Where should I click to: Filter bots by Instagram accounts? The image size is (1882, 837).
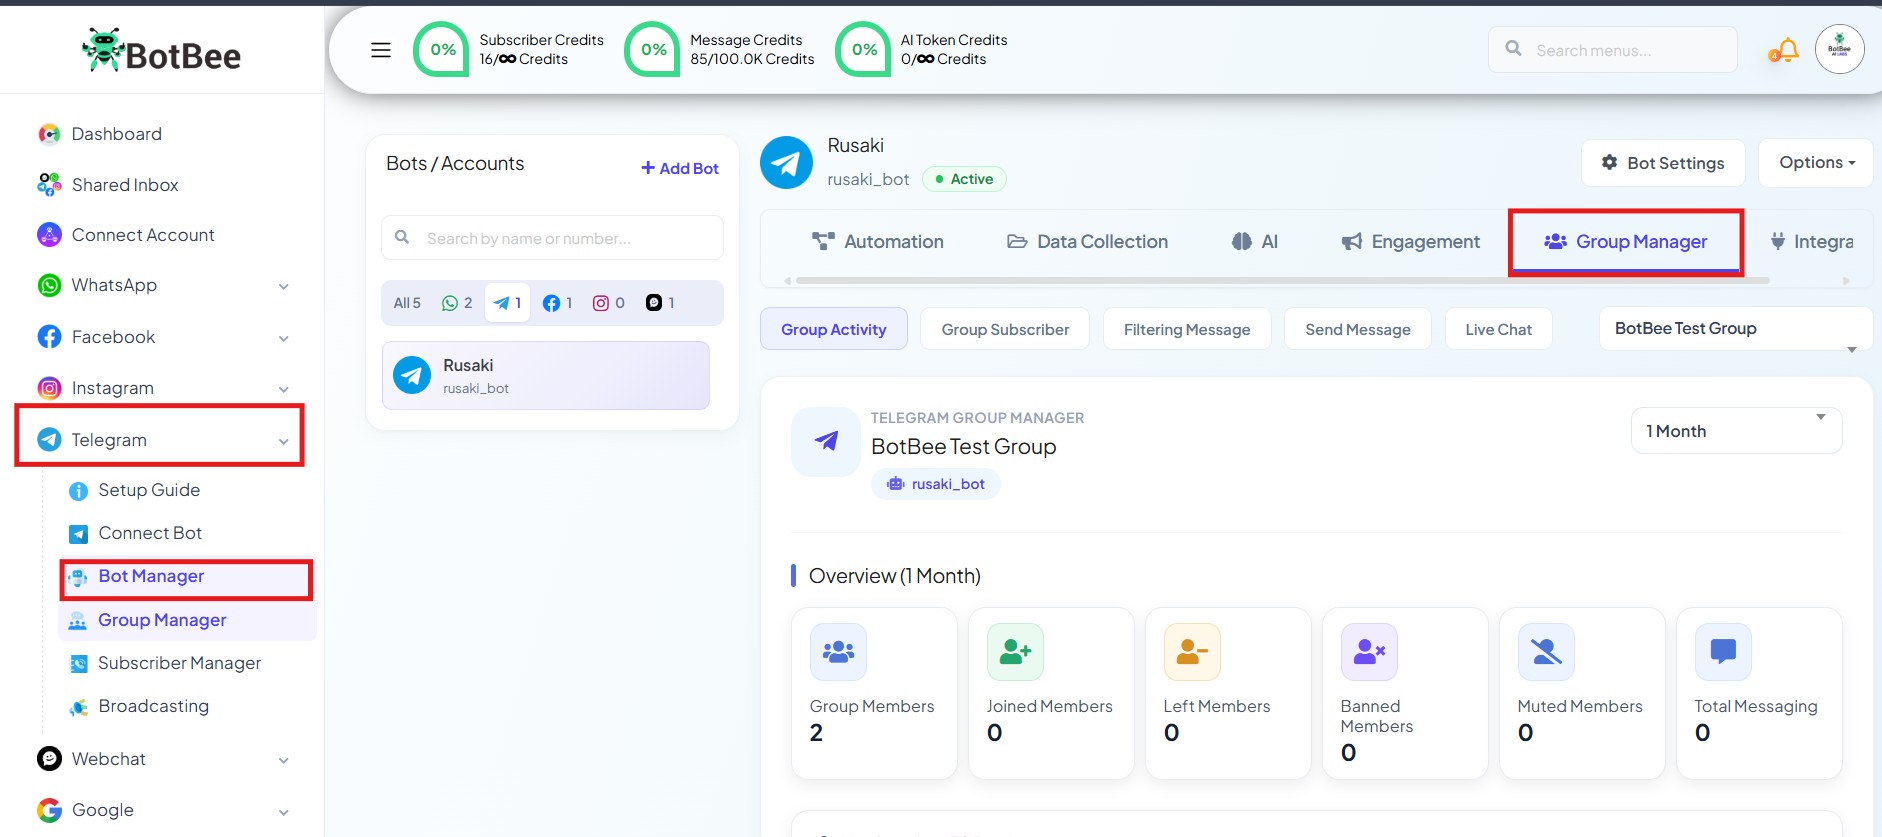coord(609,303)
